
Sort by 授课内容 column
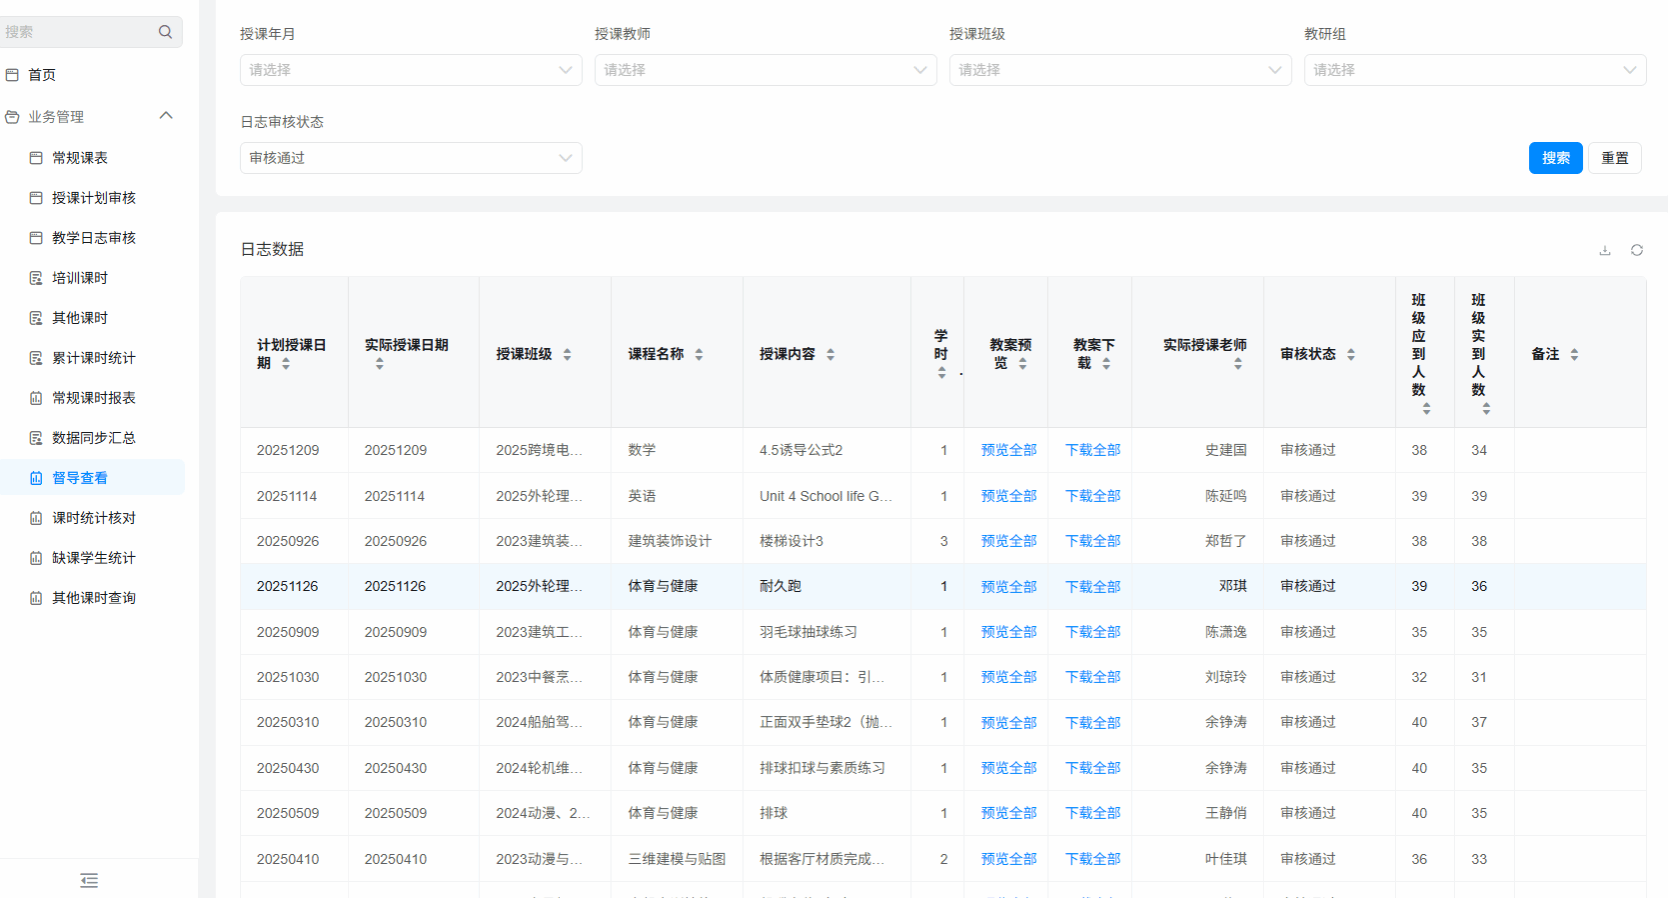pyautogui.click(x=830, y=354)
